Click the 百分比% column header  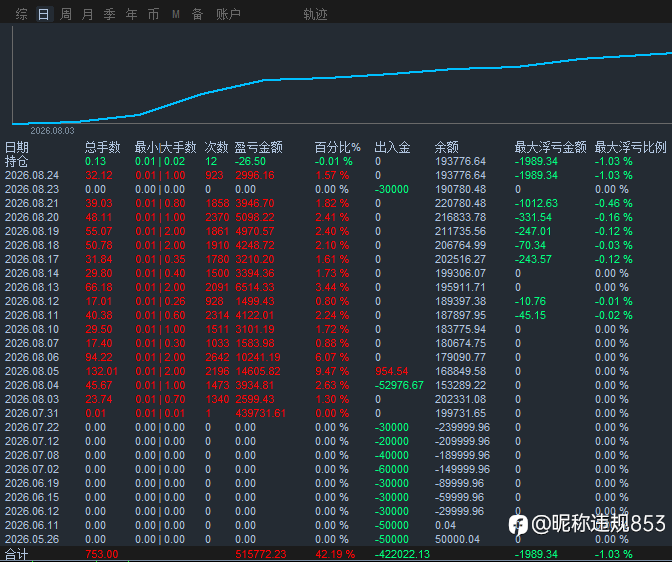pyautogui.click(x=338, y=147)
